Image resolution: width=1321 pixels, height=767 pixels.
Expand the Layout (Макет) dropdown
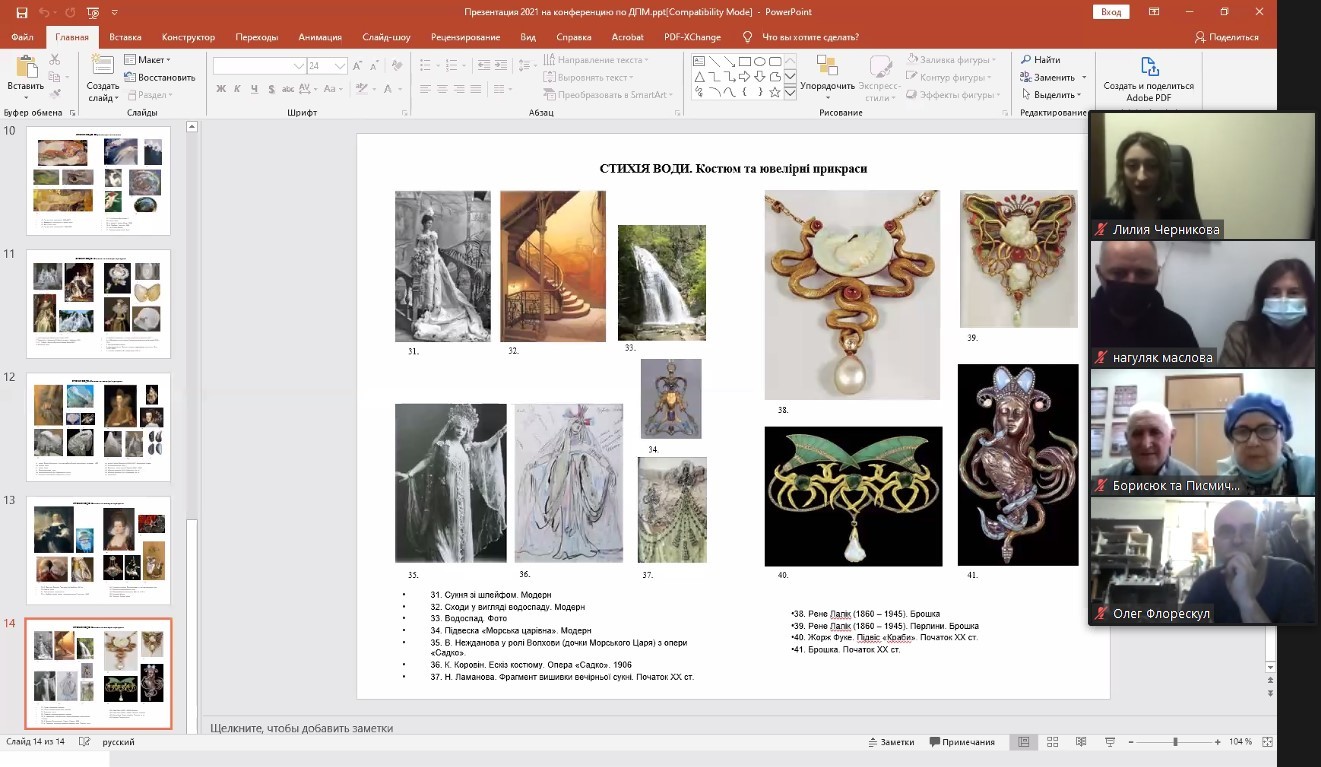point(149,60)
